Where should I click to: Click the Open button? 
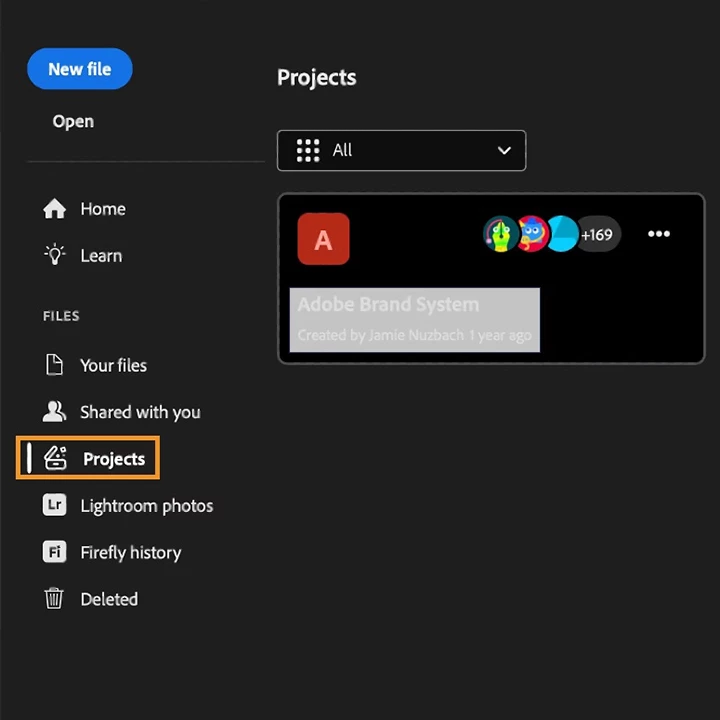click(x=73, y=121)
